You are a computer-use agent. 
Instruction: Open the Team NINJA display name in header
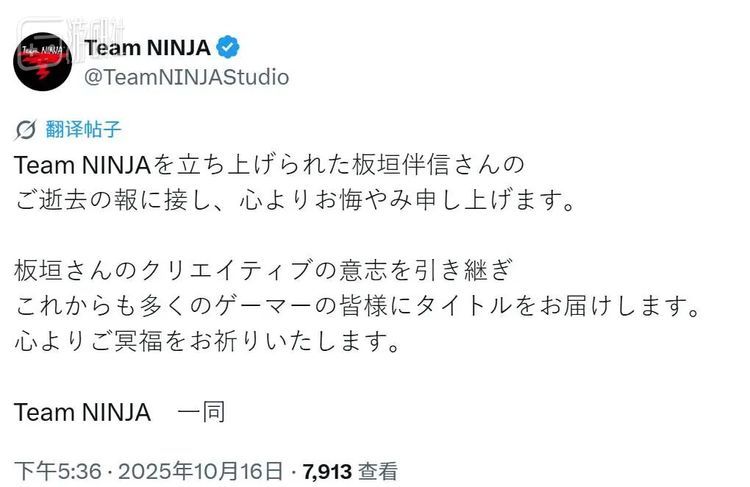(149, 46)
